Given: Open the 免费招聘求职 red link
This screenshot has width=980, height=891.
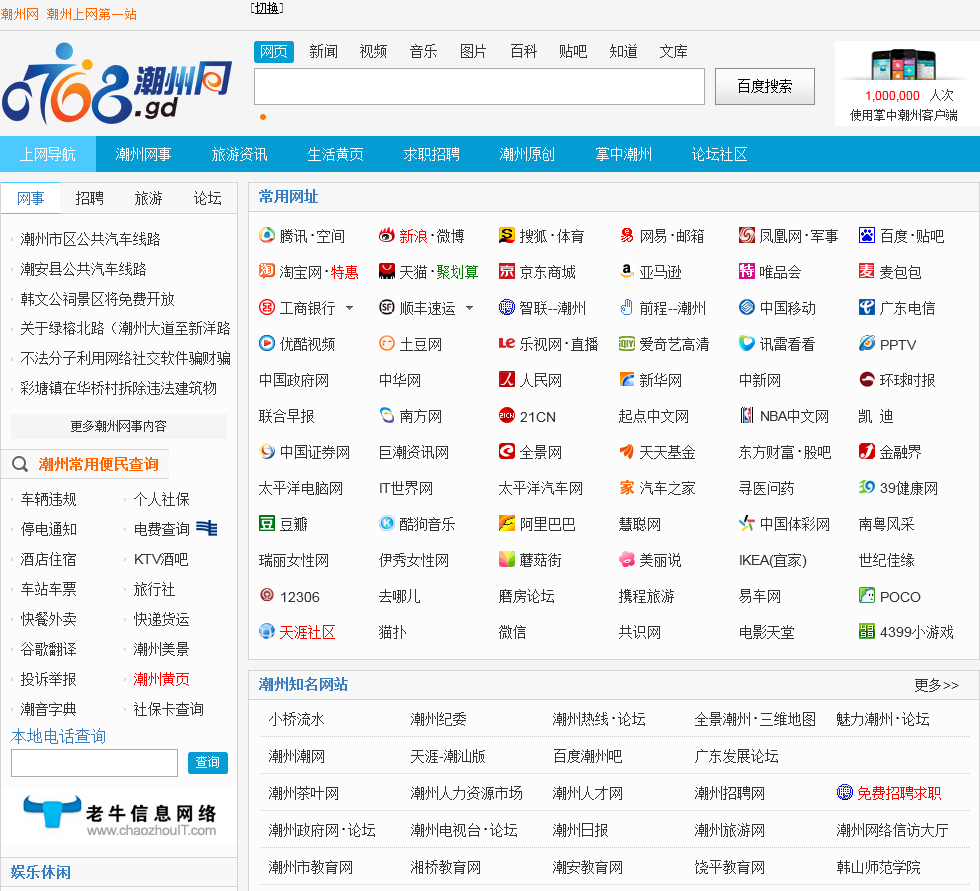Looking at the screenshot, I should (898, 793).
